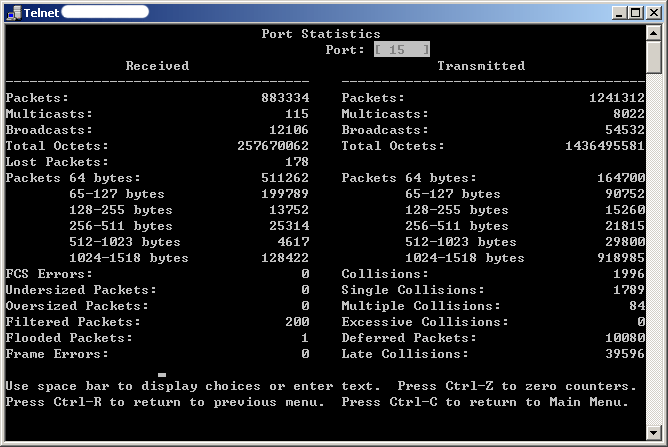Click the Late Collisions value 39596
The height and width of the screenshot is (447, 668).
621,354
